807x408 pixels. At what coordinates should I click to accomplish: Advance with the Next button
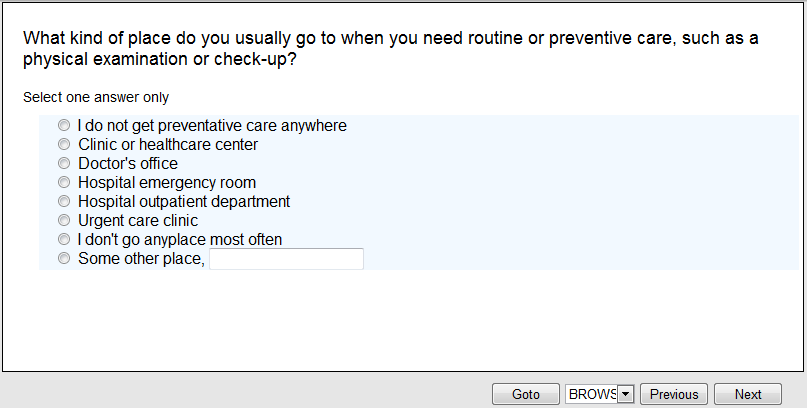[748, 394]
